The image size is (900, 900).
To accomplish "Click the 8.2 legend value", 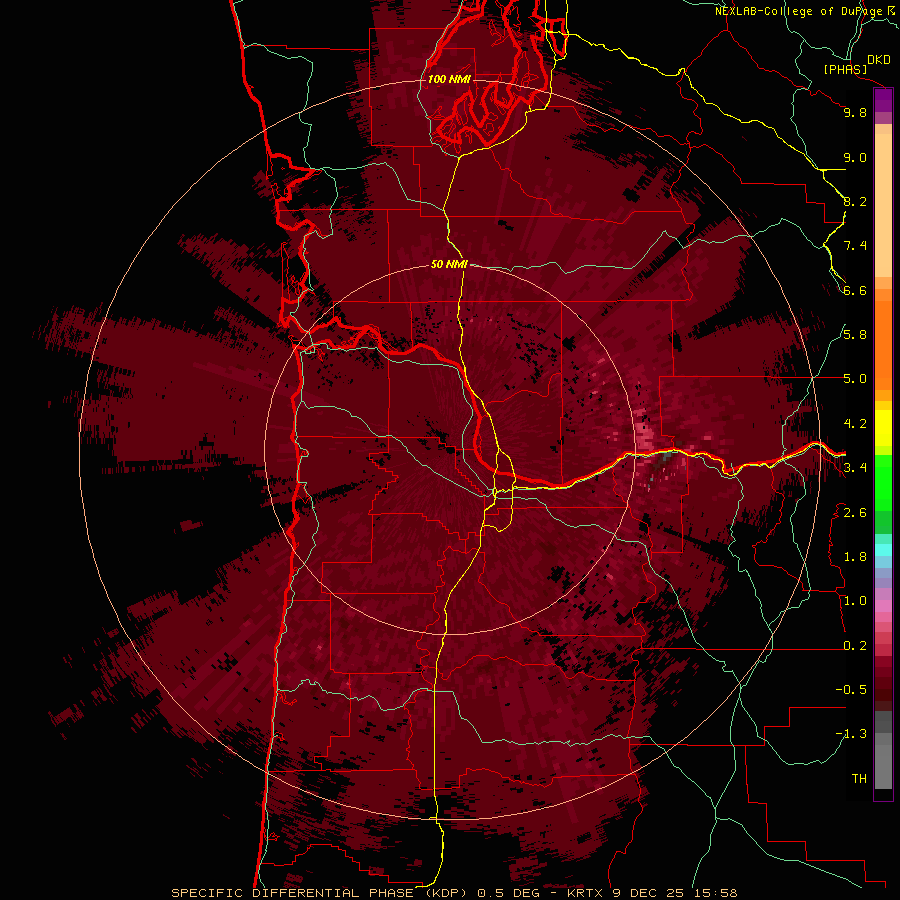I will pos(855,201).
